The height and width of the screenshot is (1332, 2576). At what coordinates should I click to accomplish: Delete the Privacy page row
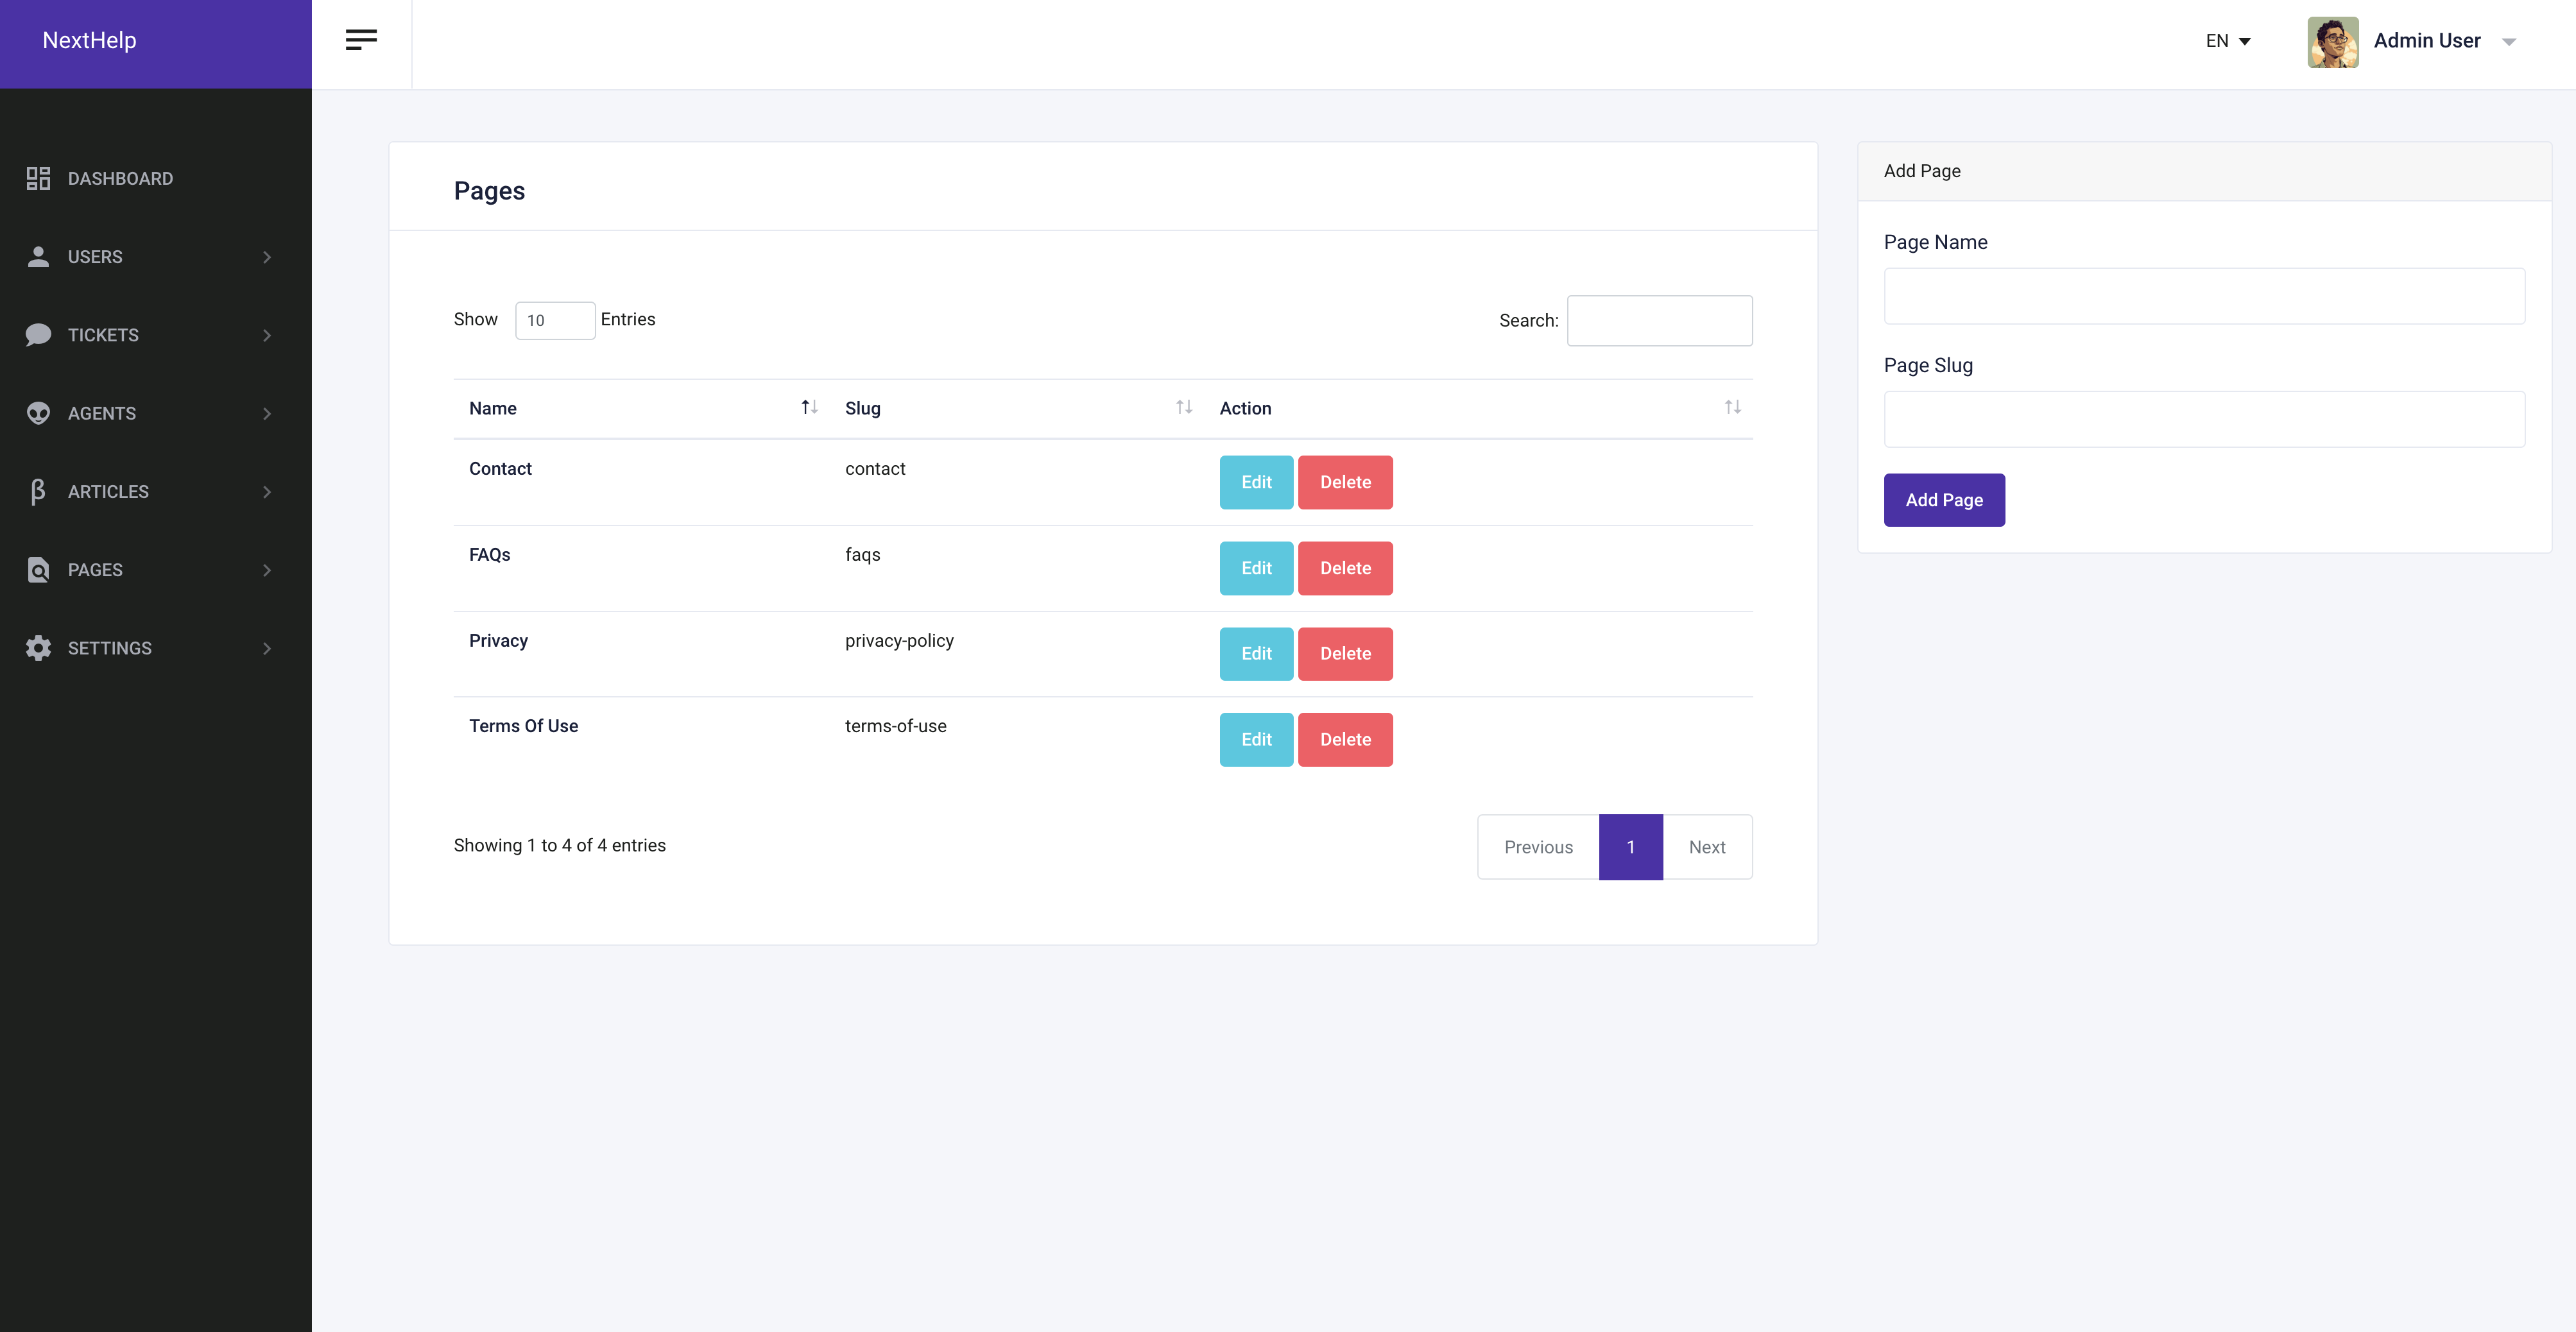coord(1345,654)
